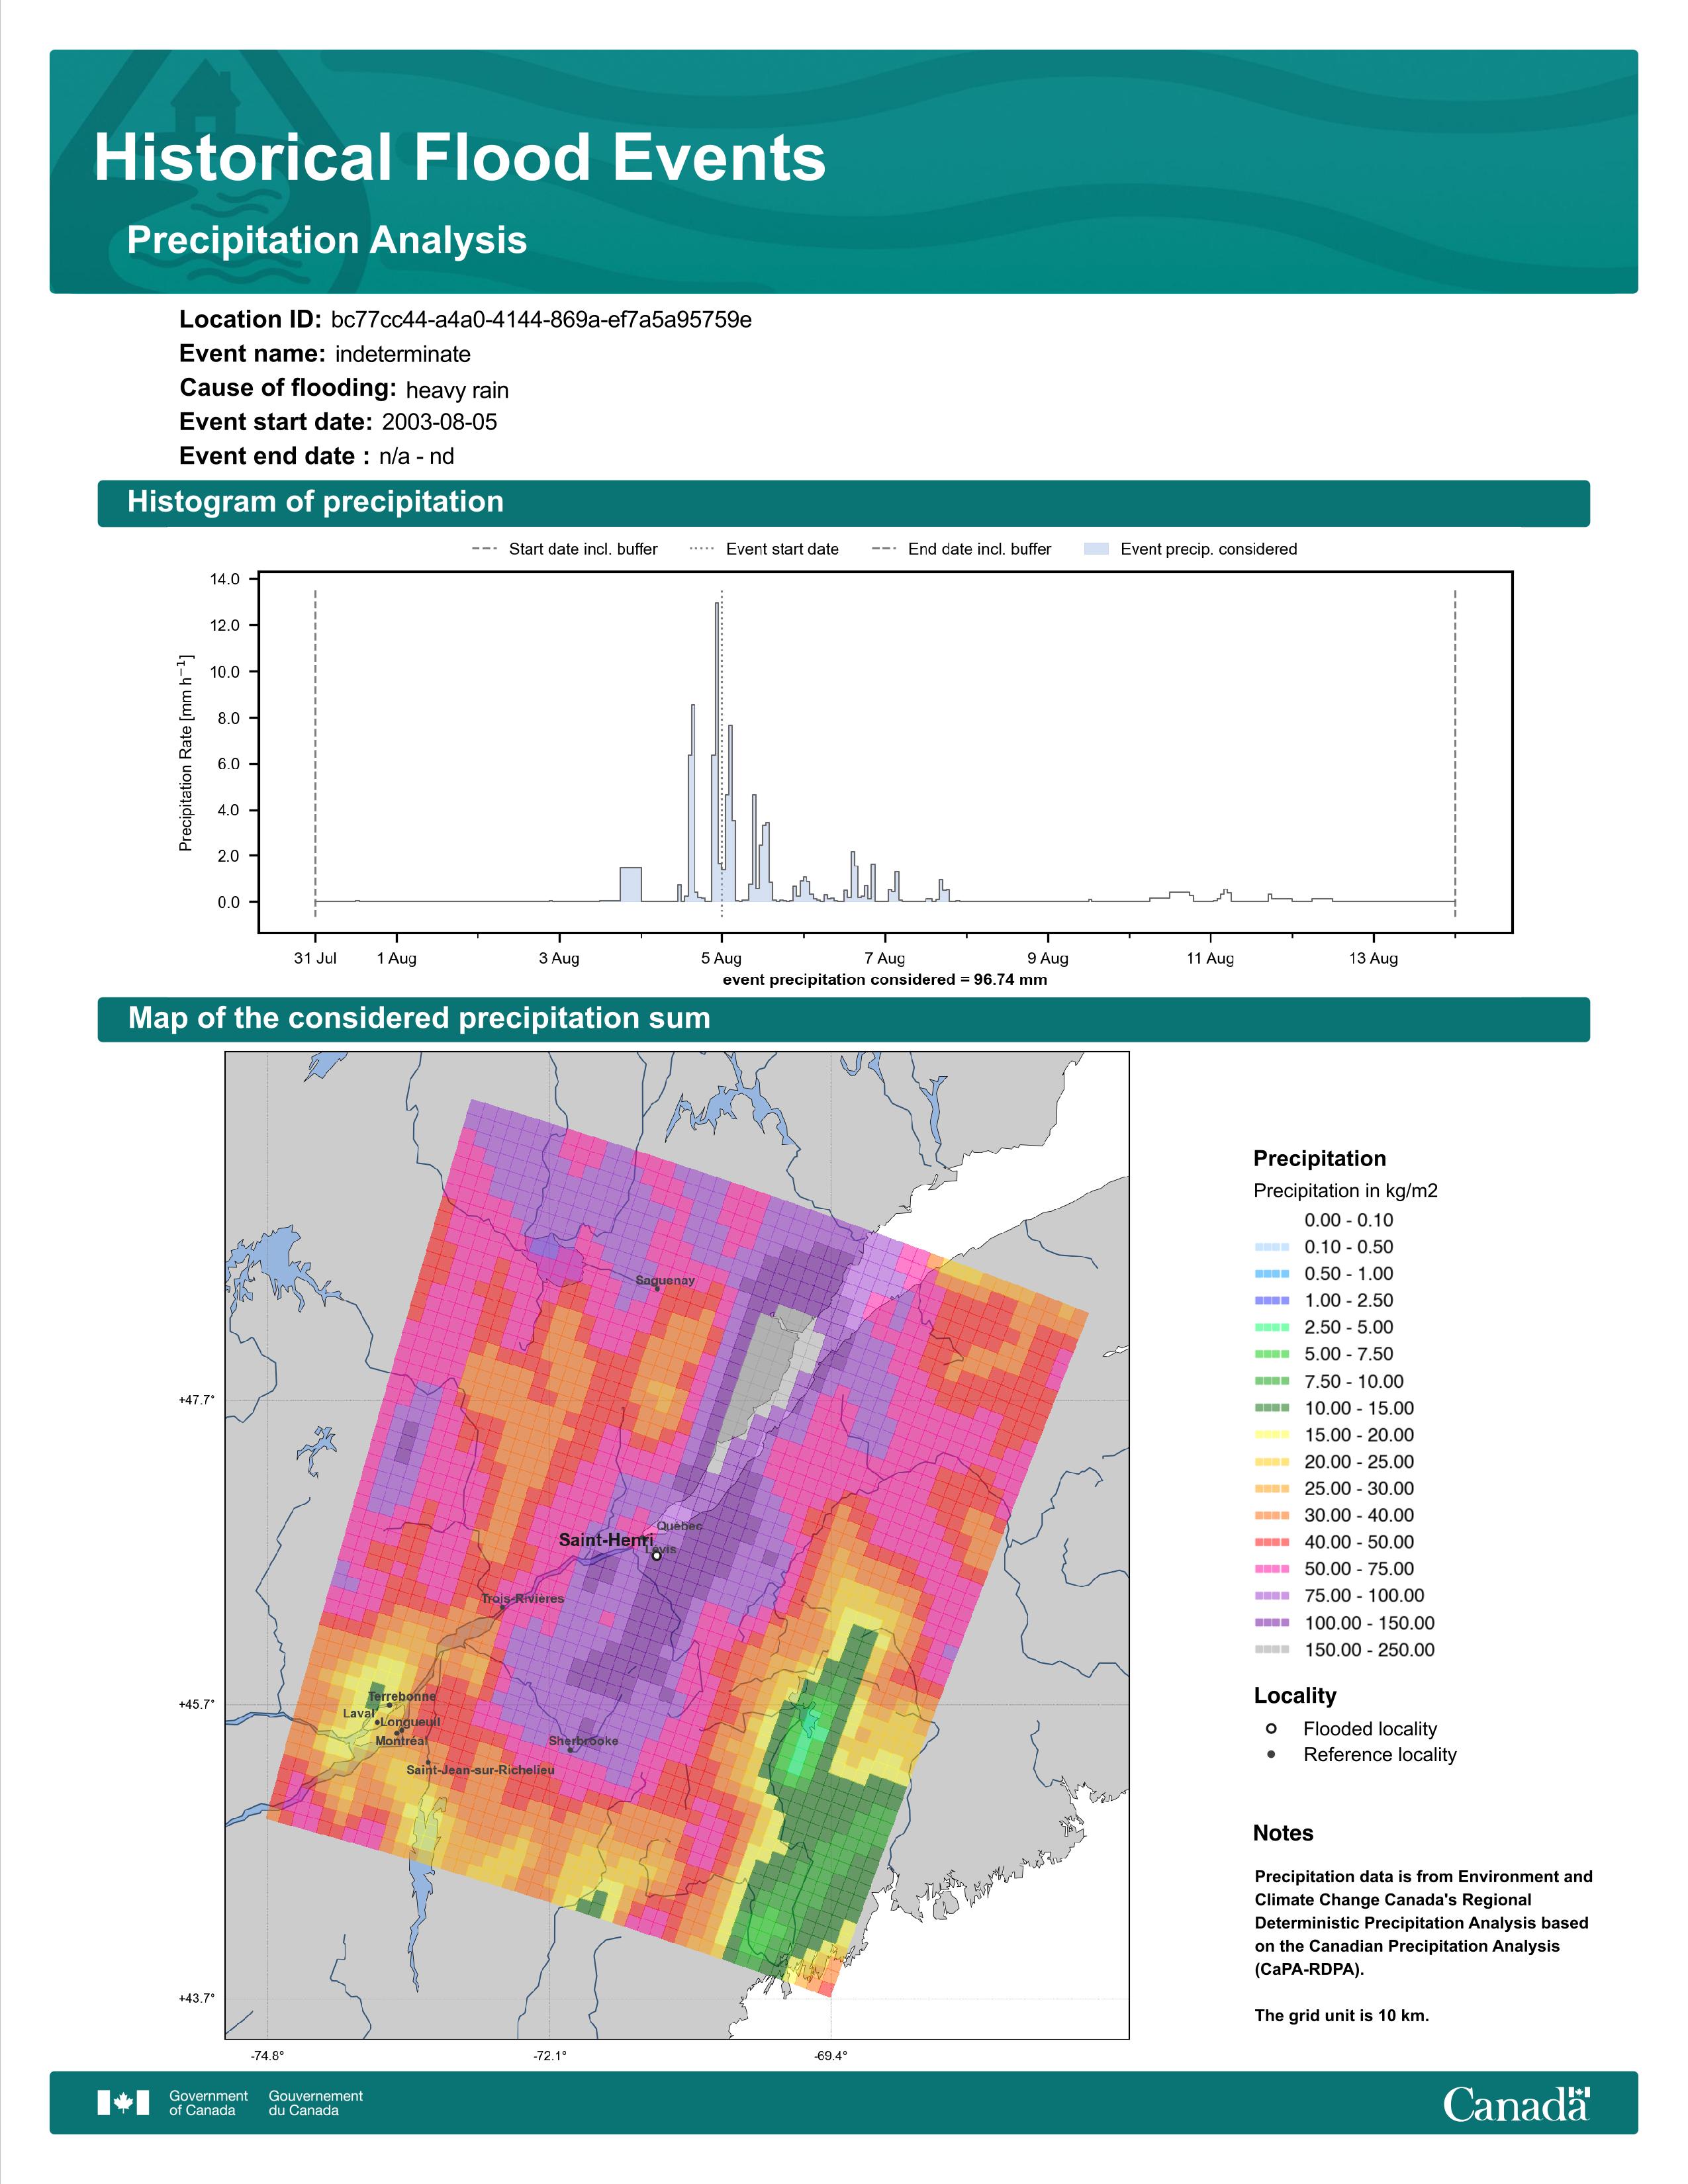Click the 7.50 - 10.00 precipitation color swatch
1688x2184 pixels.
coord(1271,1381)
